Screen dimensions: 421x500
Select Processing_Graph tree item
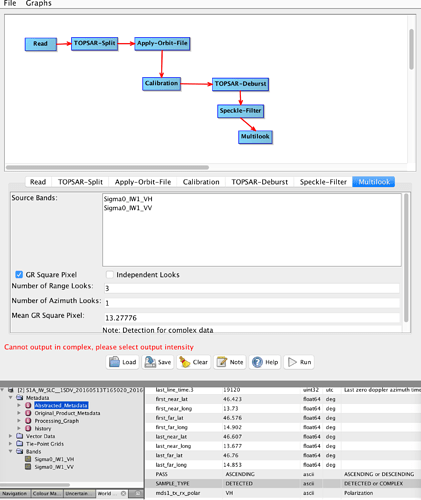point(57,421)
